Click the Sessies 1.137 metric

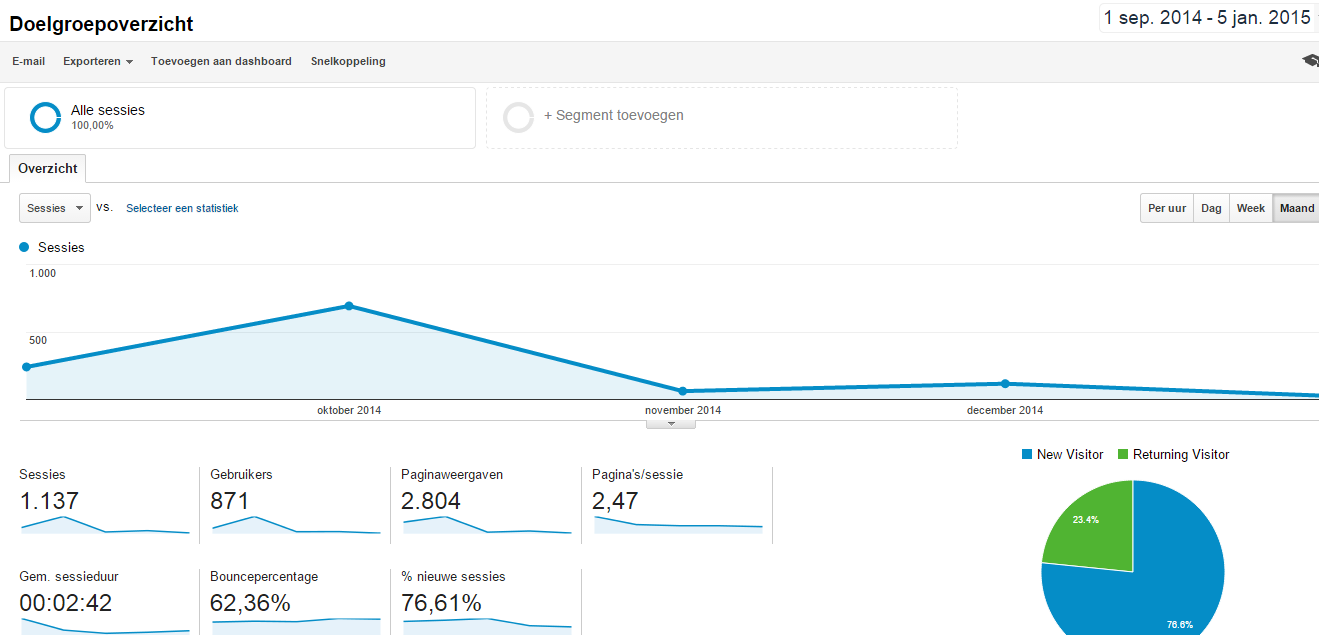[x=105, y=504]
